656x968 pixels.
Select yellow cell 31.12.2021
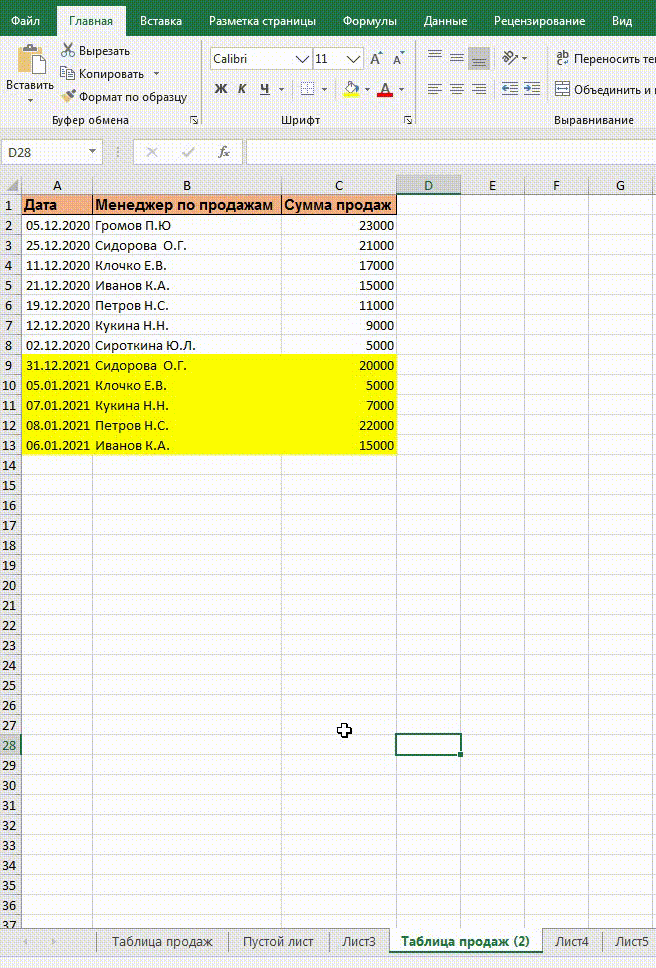pyautogui.click(x=57, y=365)
